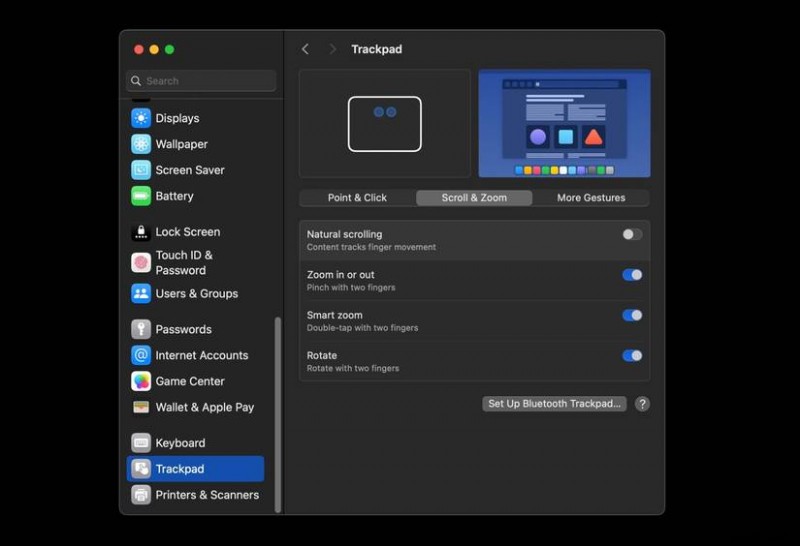Click the blue screen demo preview
The height and width of the screenshot is (546, 800).
tap(564, 123)
